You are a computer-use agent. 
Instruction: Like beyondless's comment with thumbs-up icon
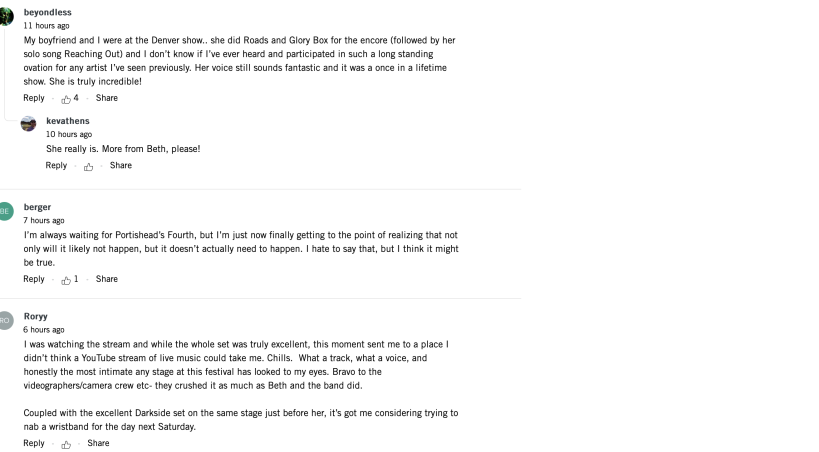click(x=67, y=98)
